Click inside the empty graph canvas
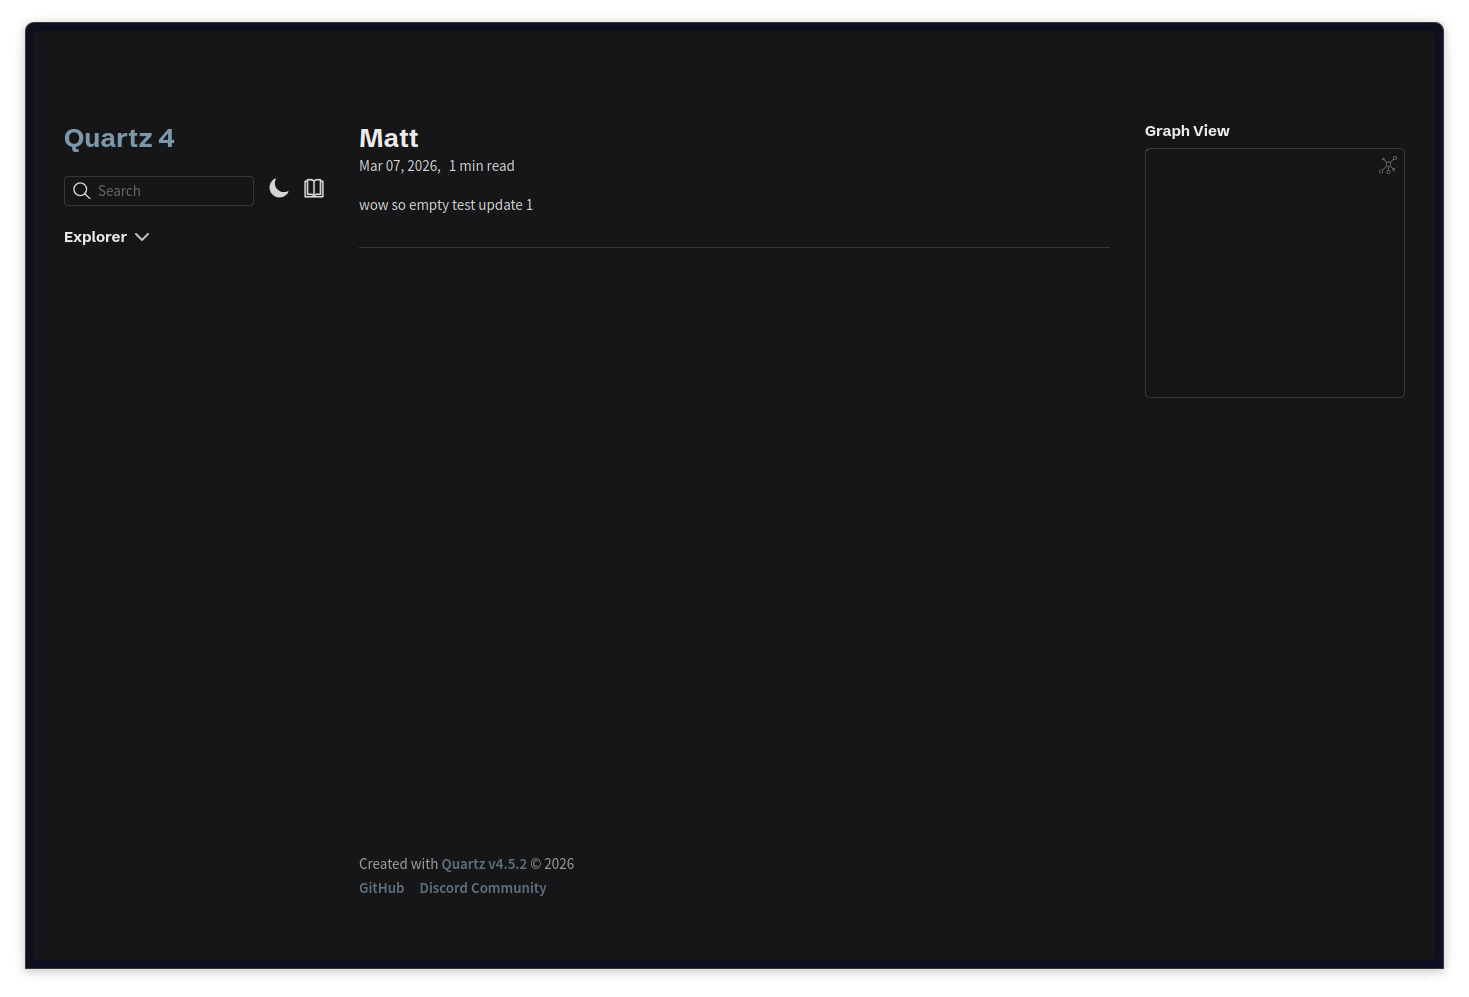This screenshot has width=1469, height=997. pyautogui.click(x=1273, y=280)
